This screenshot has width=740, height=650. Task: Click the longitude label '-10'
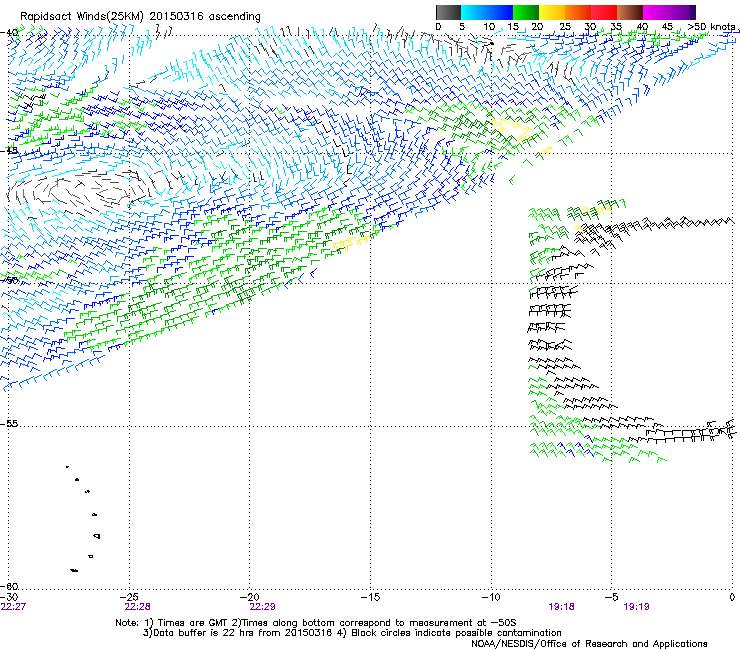pyautogui.click(x=491, y=597)
